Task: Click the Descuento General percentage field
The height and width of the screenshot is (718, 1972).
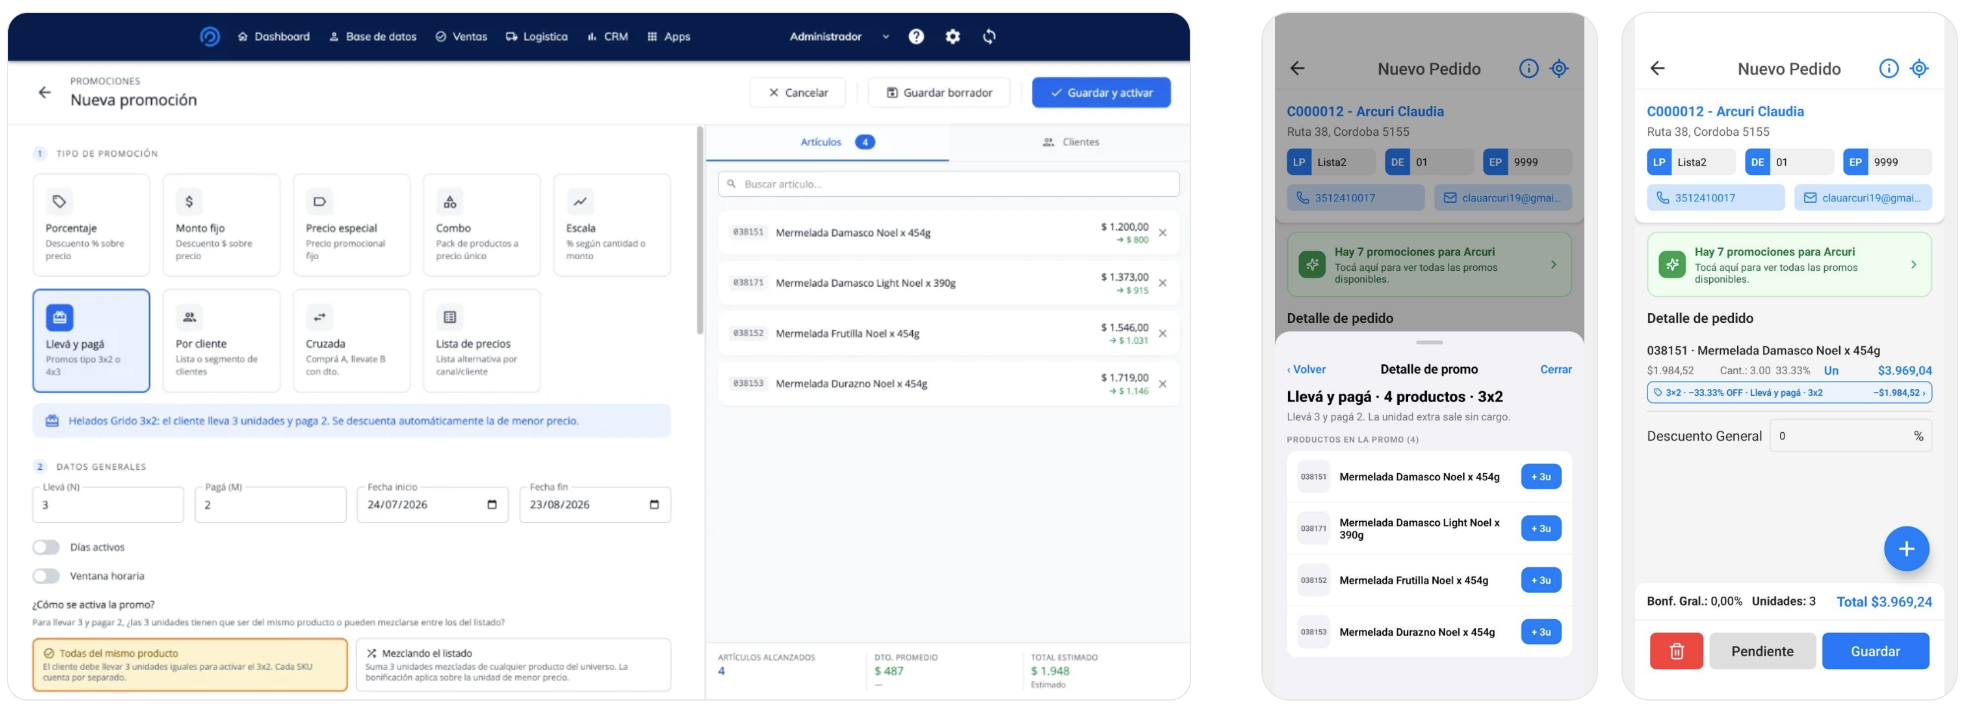Action: (x=1850, y=436)
